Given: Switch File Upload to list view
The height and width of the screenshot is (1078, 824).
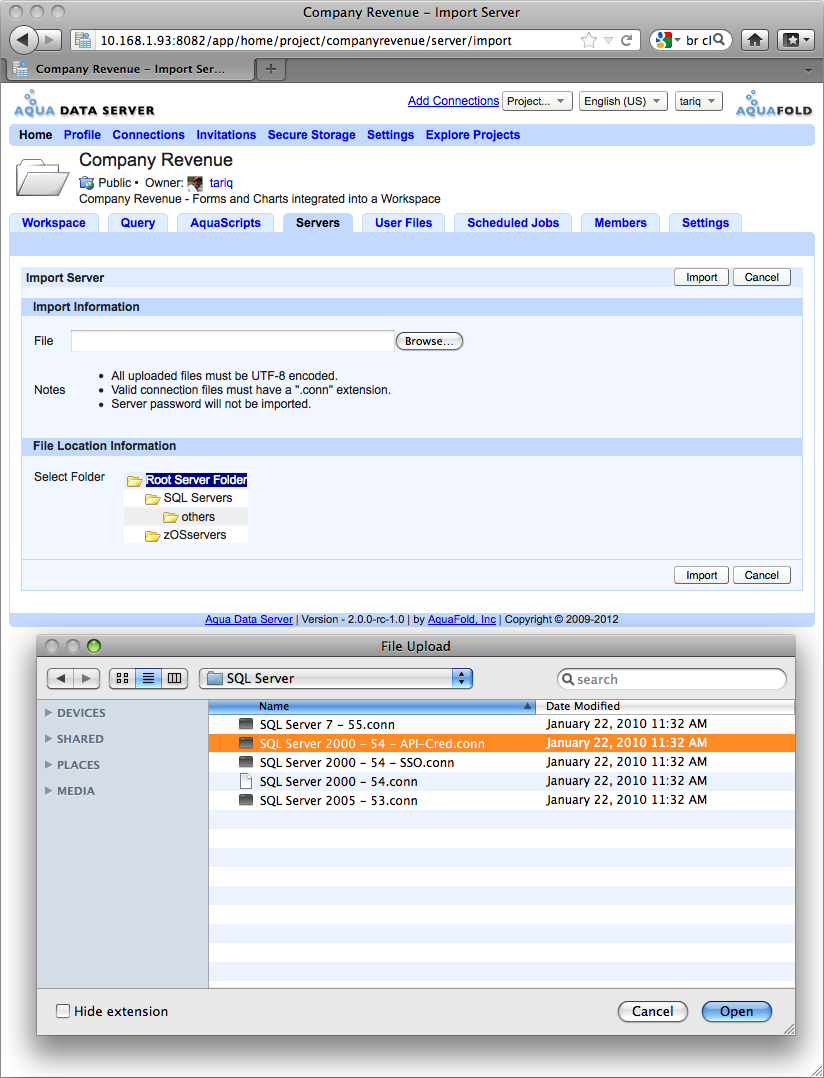Looking at the screenshot, I should (x=148, y=679).
